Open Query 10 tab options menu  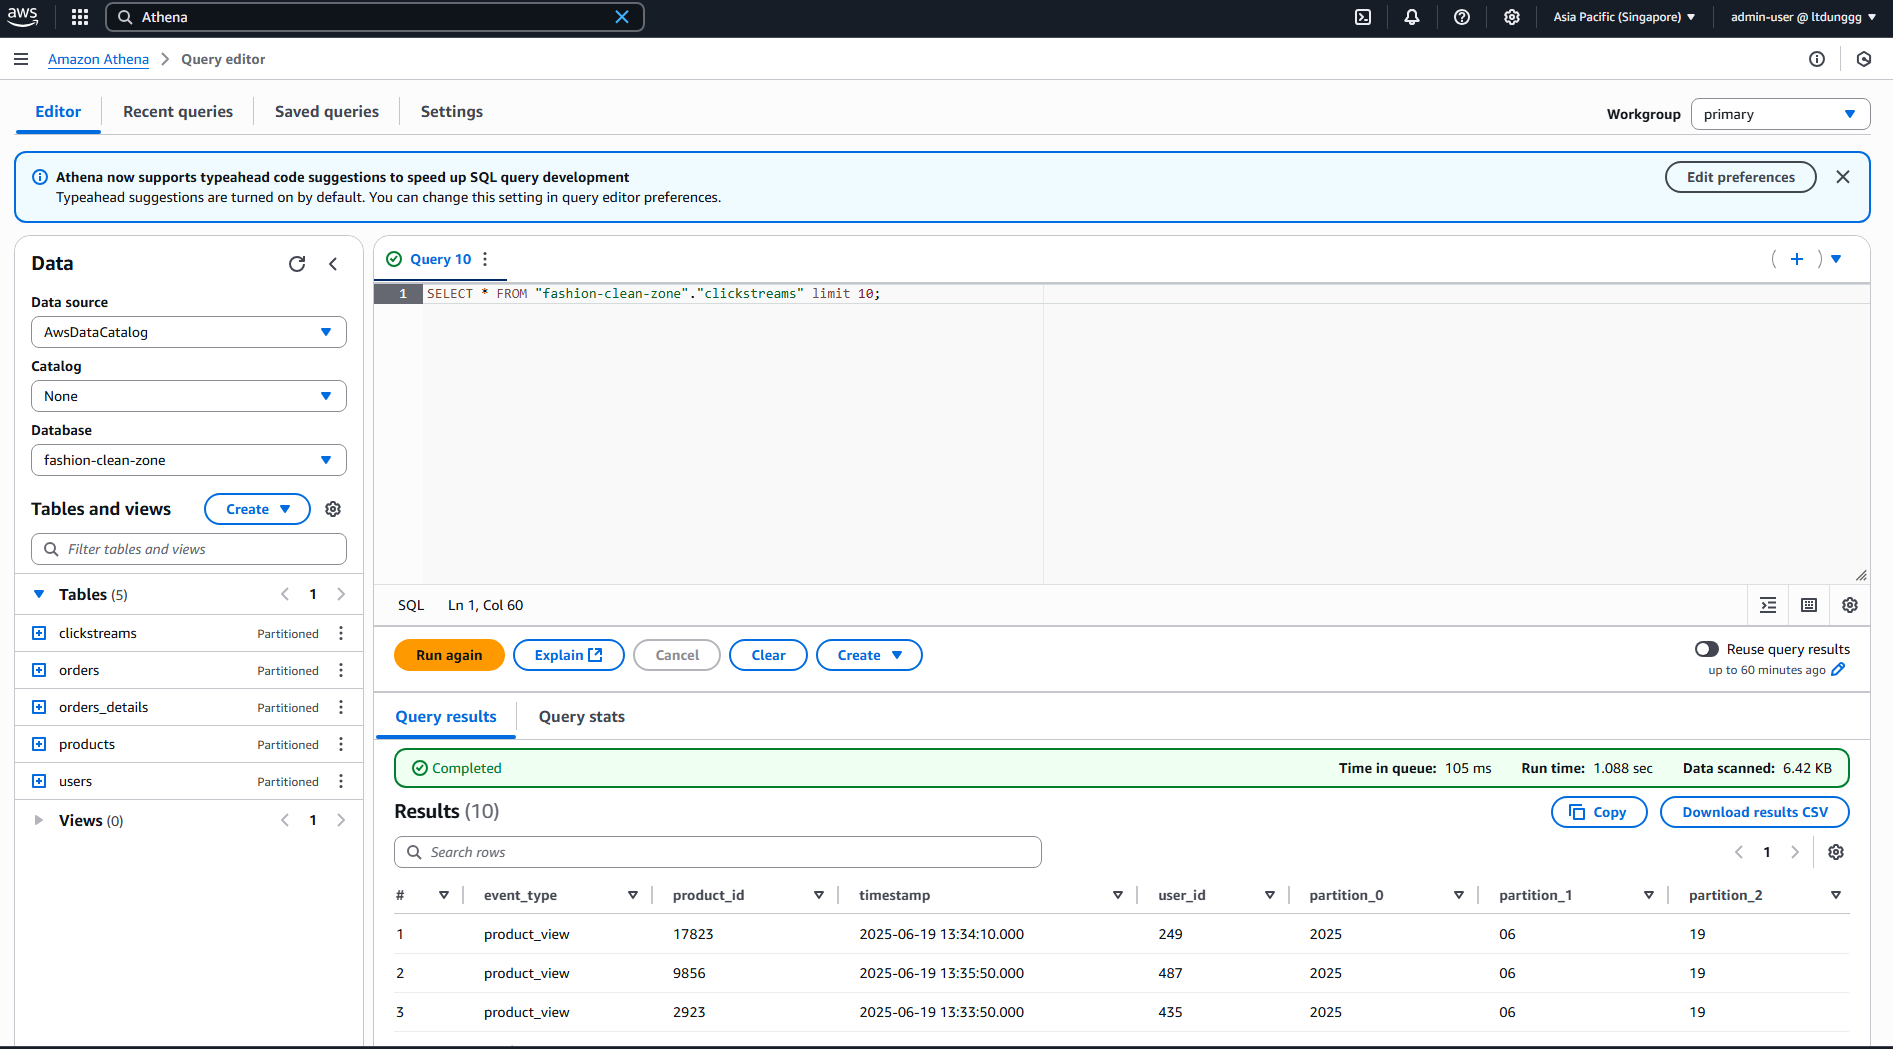(485, 259)
